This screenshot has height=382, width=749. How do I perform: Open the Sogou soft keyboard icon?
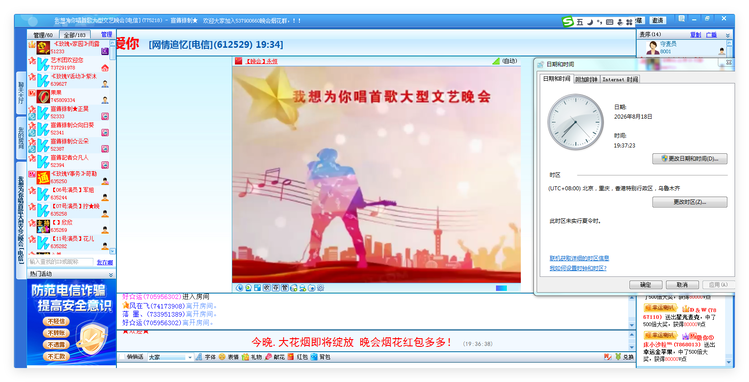(610, 22)
